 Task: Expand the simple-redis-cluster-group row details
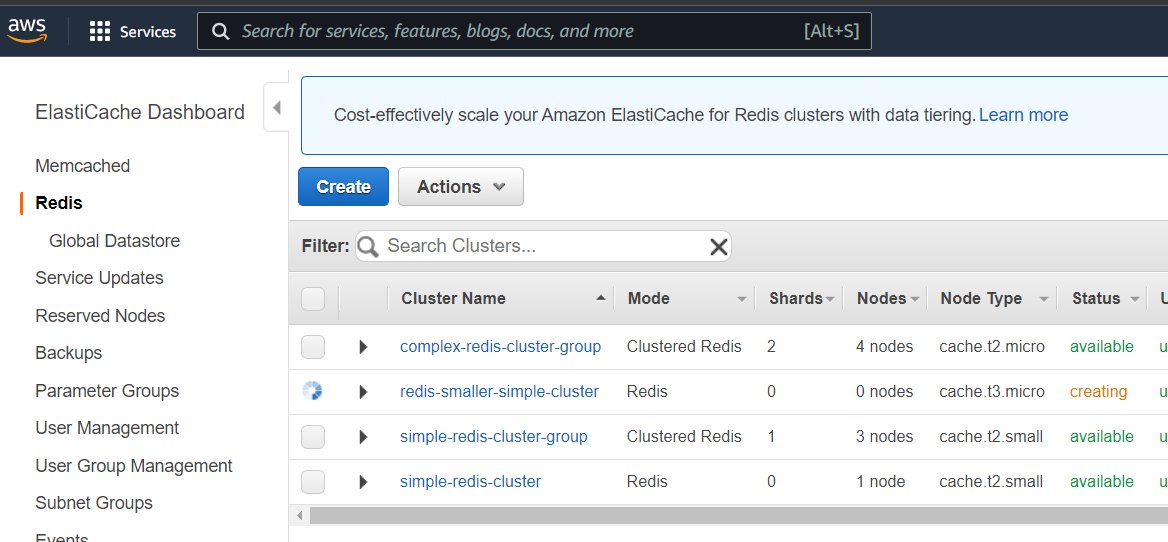tap(363, 437)
